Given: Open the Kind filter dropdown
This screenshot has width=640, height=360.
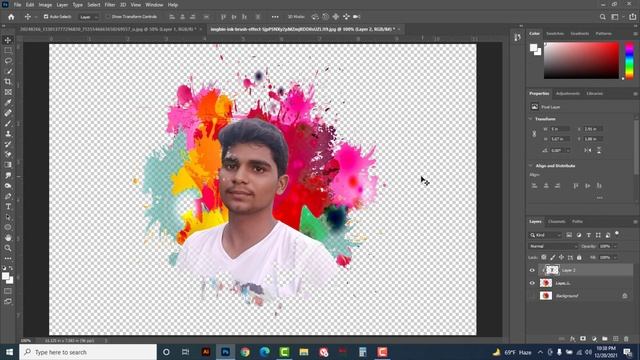Looking at the screenshot, I should 545,235.
